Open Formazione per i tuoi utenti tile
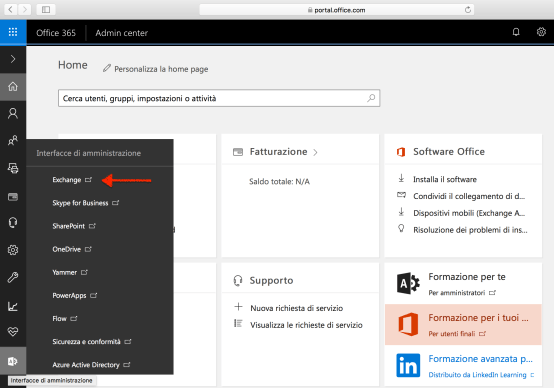 coord(463,324)
